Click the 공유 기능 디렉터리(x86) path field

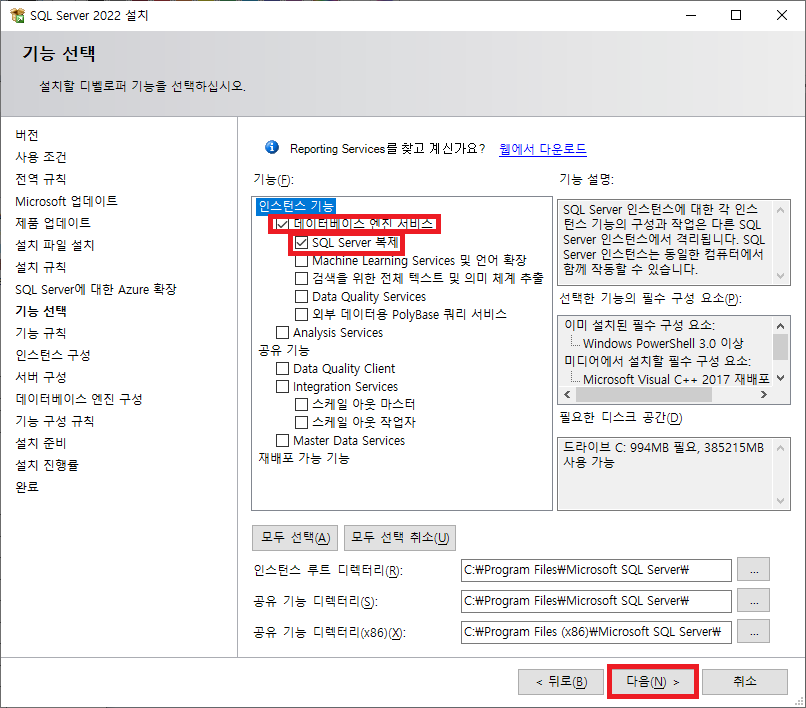click(596, 632)
